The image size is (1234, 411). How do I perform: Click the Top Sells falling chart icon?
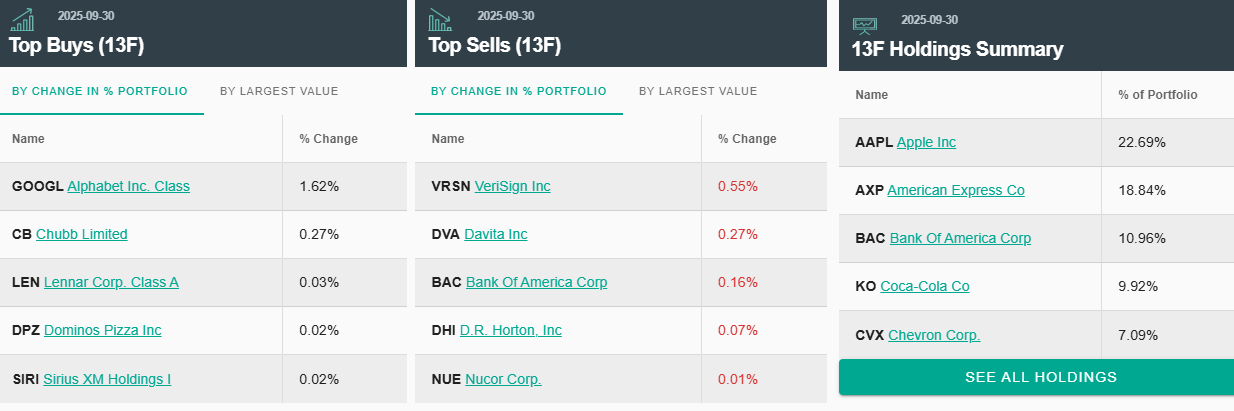pos(440,19)
